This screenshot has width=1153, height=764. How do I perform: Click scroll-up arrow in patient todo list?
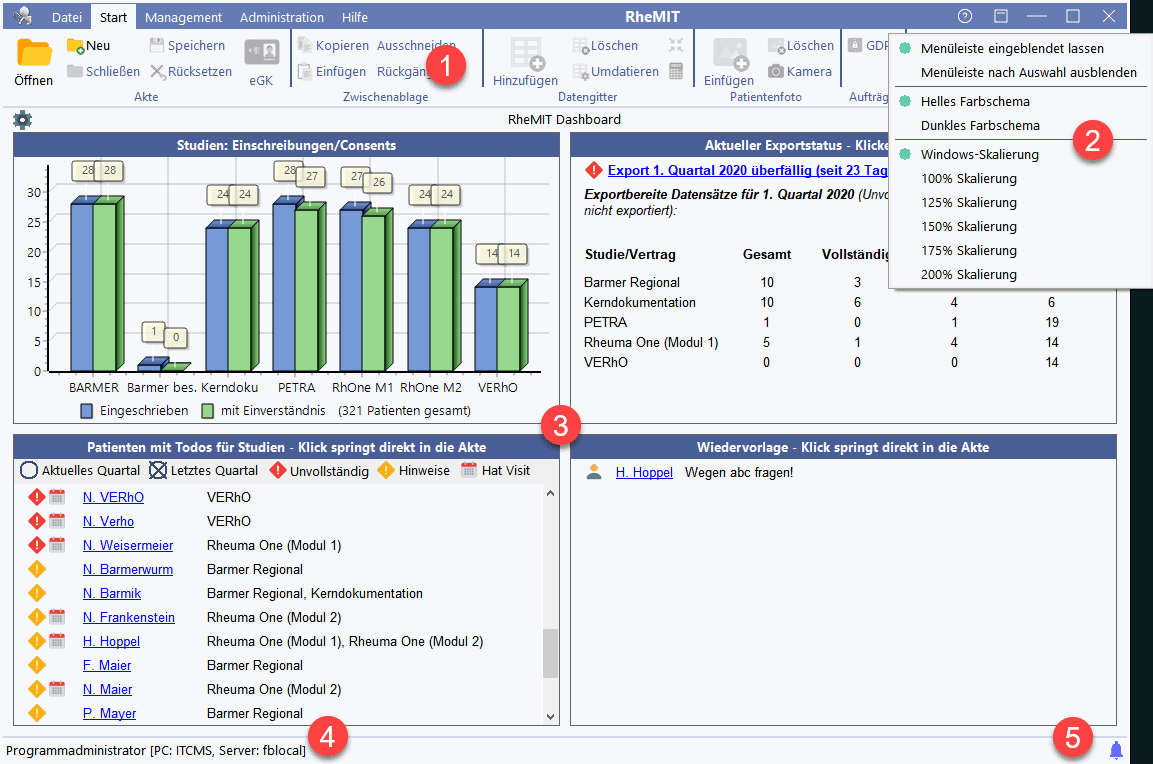pos(551,492)
